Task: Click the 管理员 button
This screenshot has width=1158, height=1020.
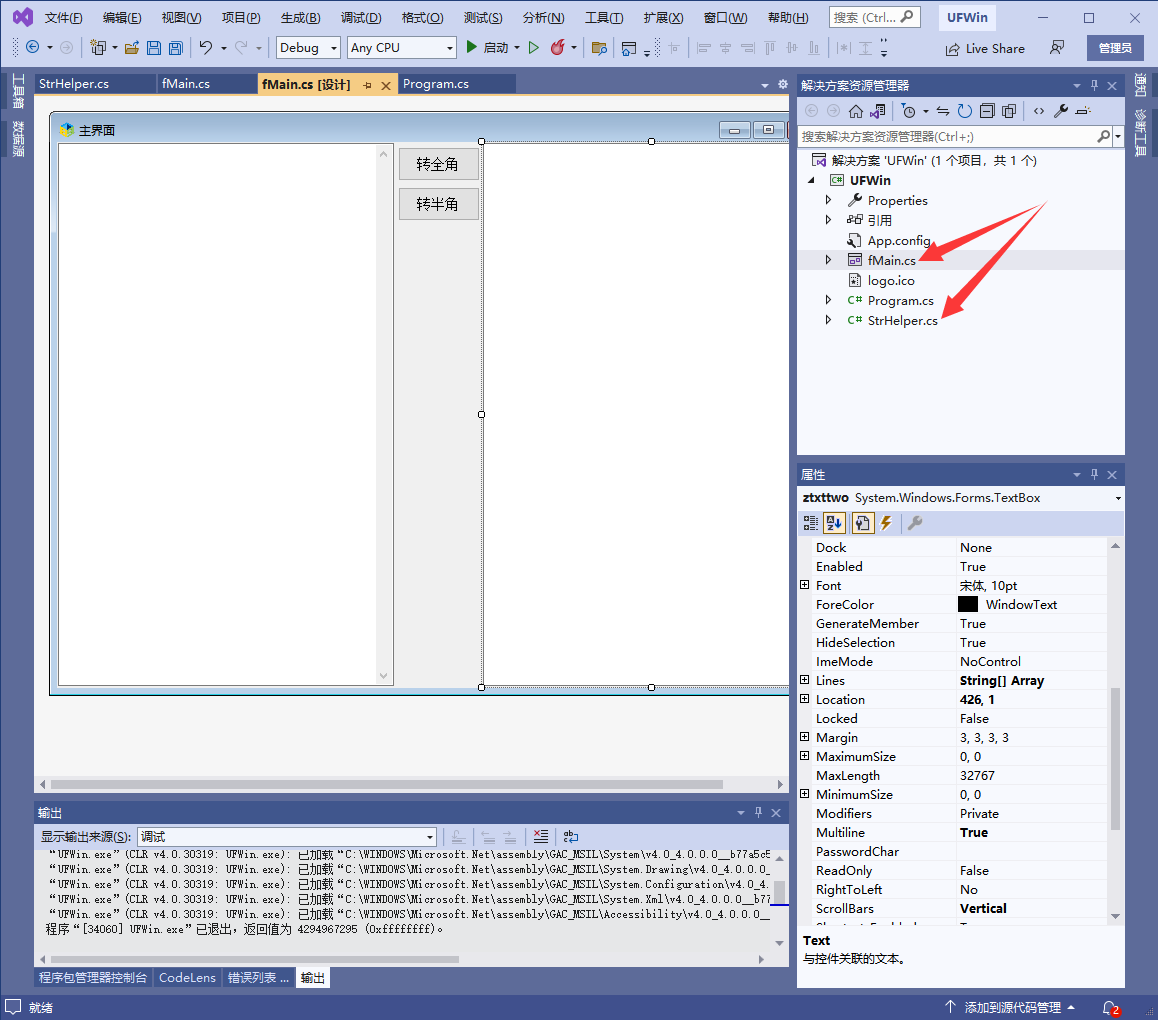Action: [1115, 48]
